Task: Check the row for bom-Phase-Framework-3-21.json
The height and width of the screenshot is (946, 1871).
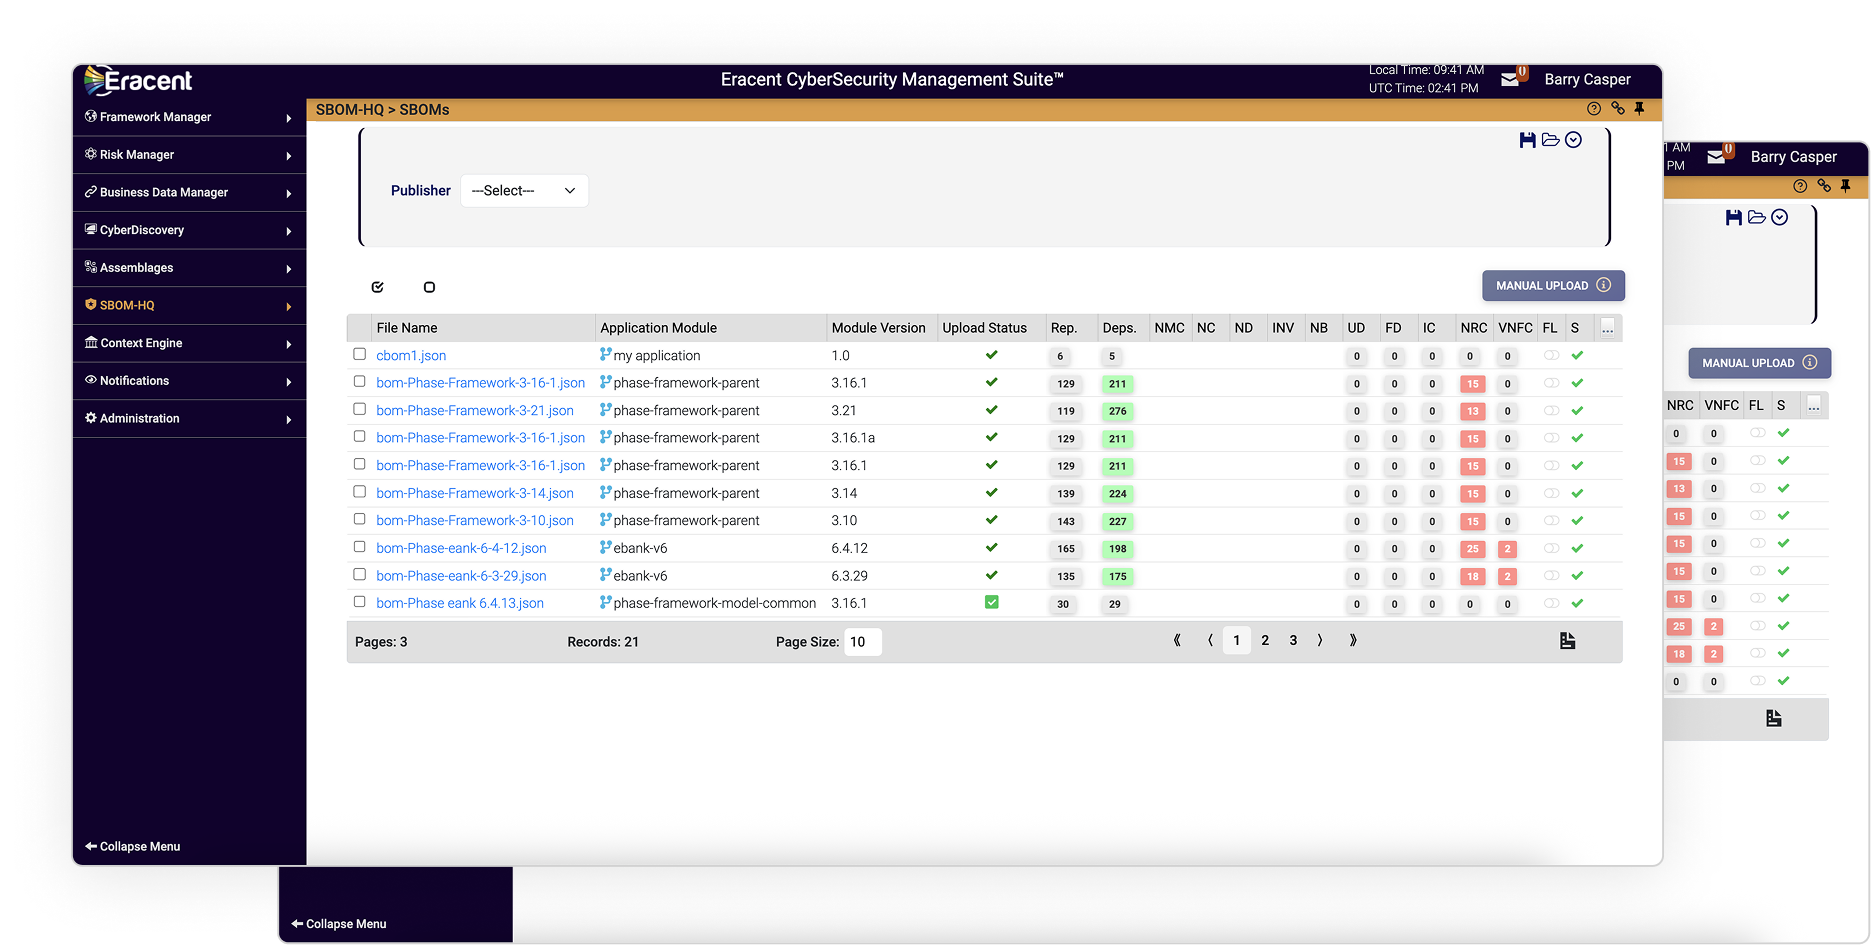Action: tap(359, 409)
